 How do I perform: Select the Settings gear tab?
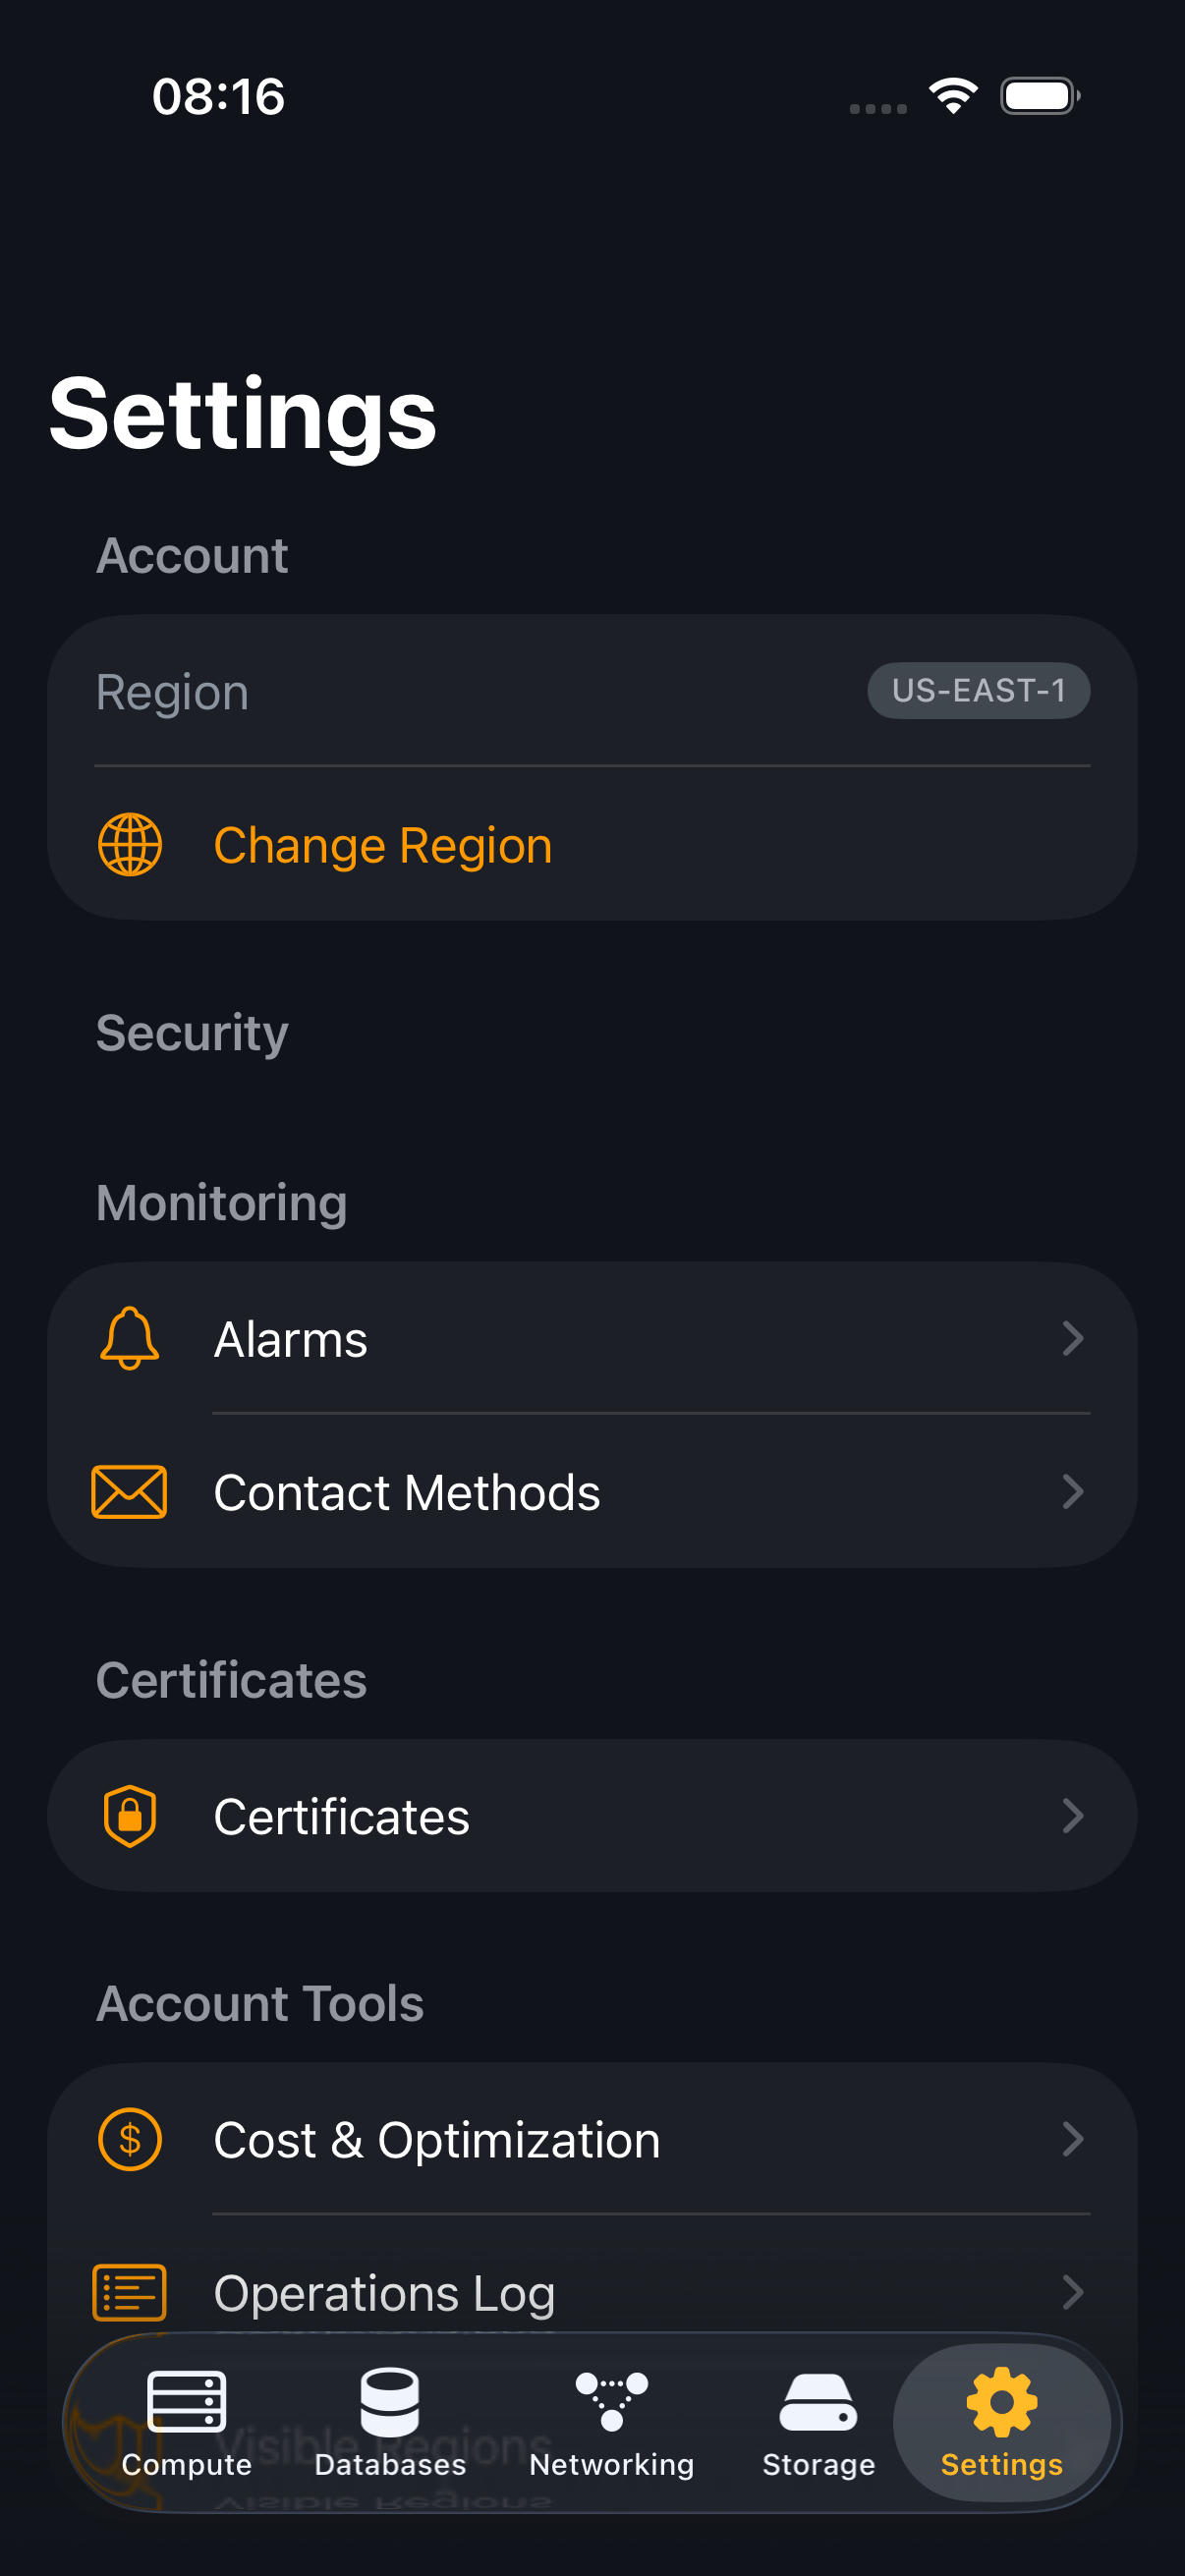pyautogui.click(x=1001, y=2422)
